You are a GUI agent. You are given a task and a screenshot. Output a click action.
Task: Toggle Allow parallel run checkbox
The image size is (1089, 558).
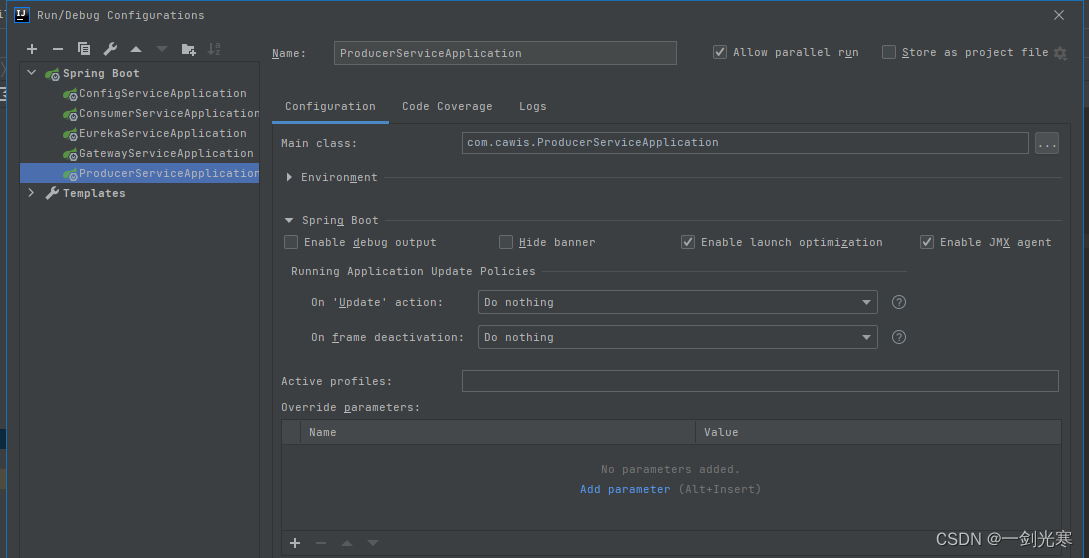coord(720,52)
